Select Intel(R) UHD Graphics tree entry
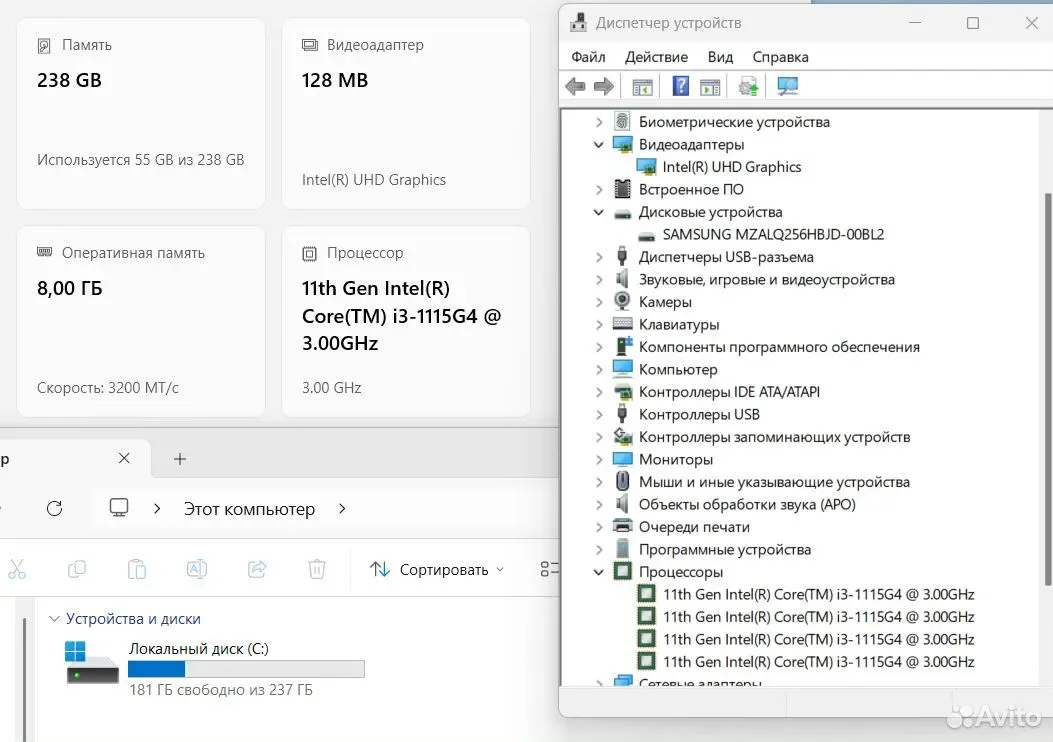The width and height of the screenshot is (1053, 742). 731,167
